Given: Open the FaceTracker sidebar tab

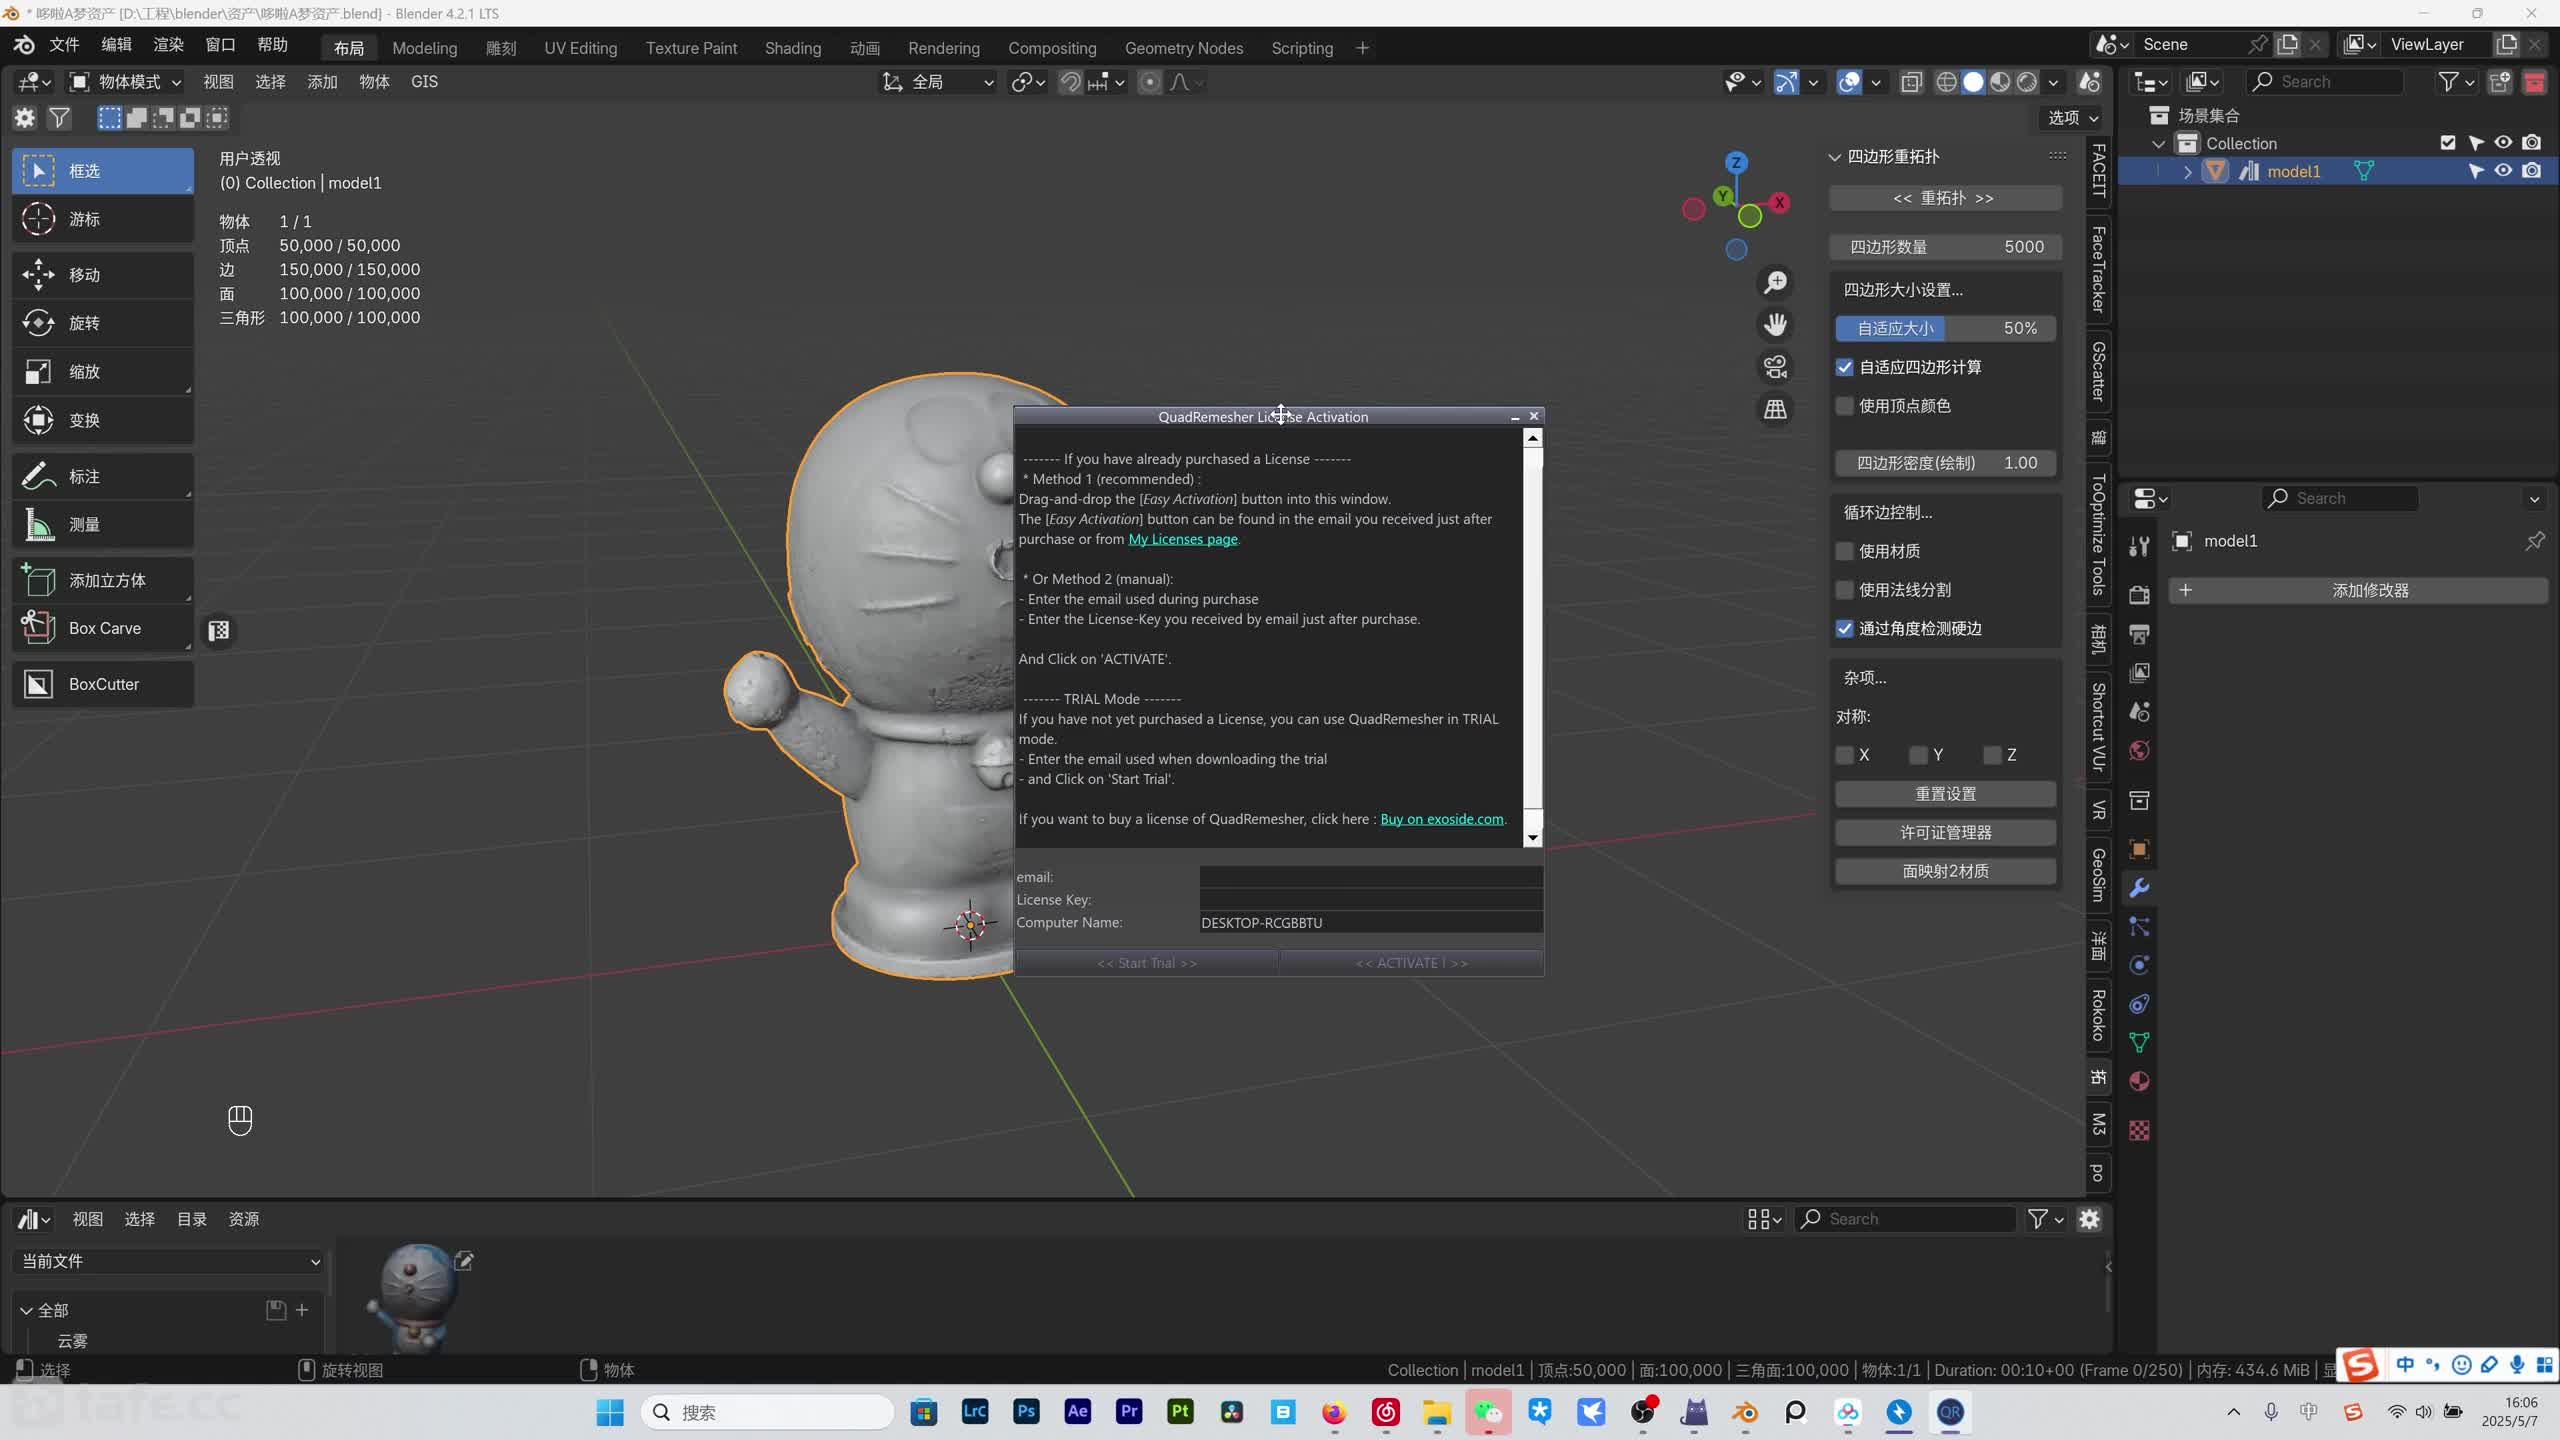Looking at the screenshot, I should [2098, 269].
